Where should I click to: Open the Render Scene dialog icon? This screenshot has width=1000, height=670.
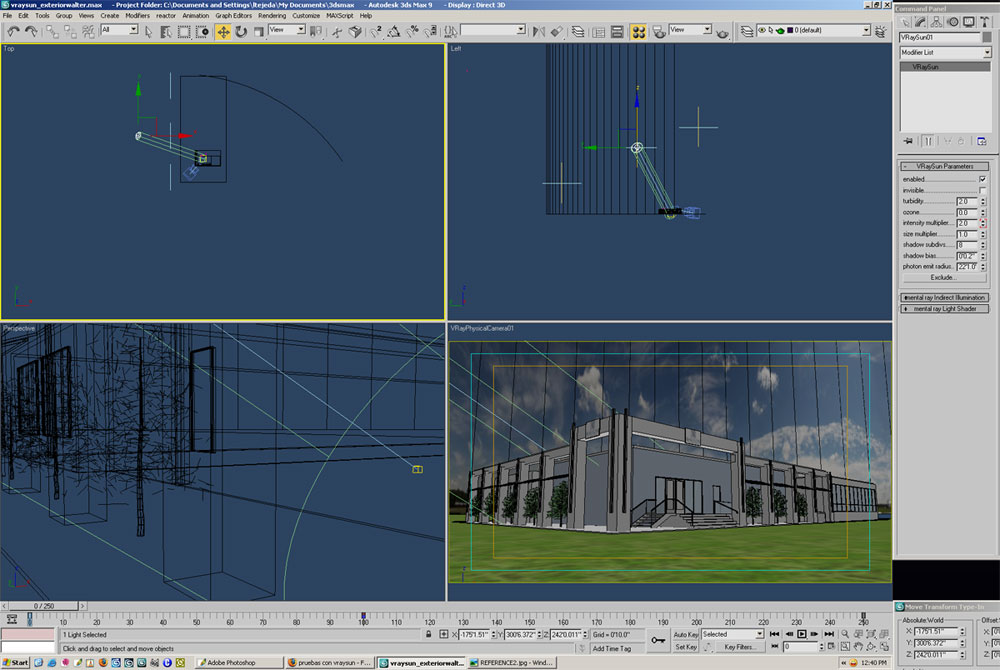point(659,31)
